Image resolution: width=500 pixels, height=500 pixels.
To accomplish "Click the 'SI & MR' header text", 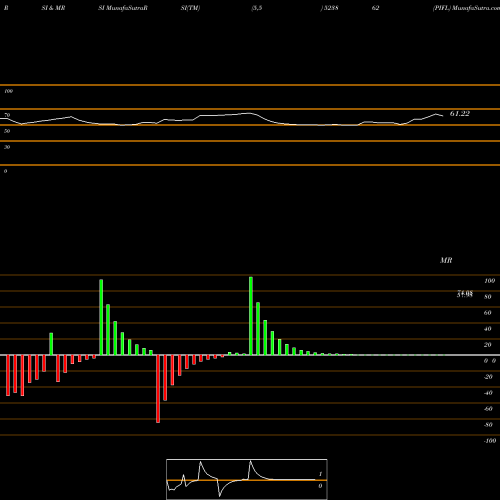I will 53,8.
